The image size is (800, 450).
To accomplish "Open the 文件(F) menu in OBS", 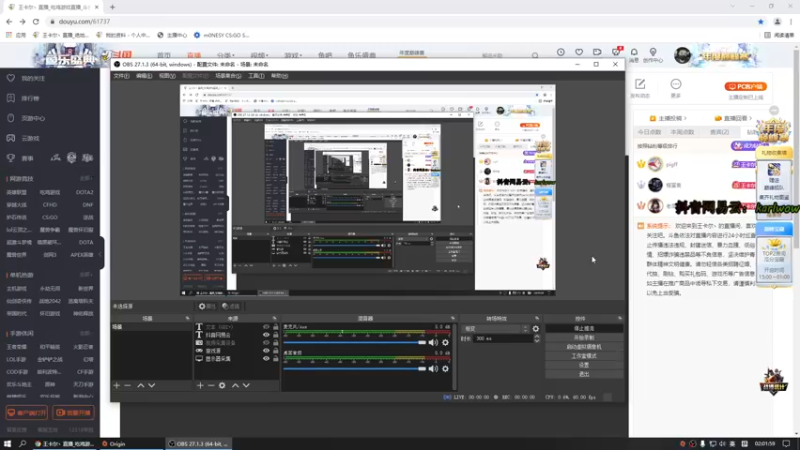I will [x=121, y=76].
